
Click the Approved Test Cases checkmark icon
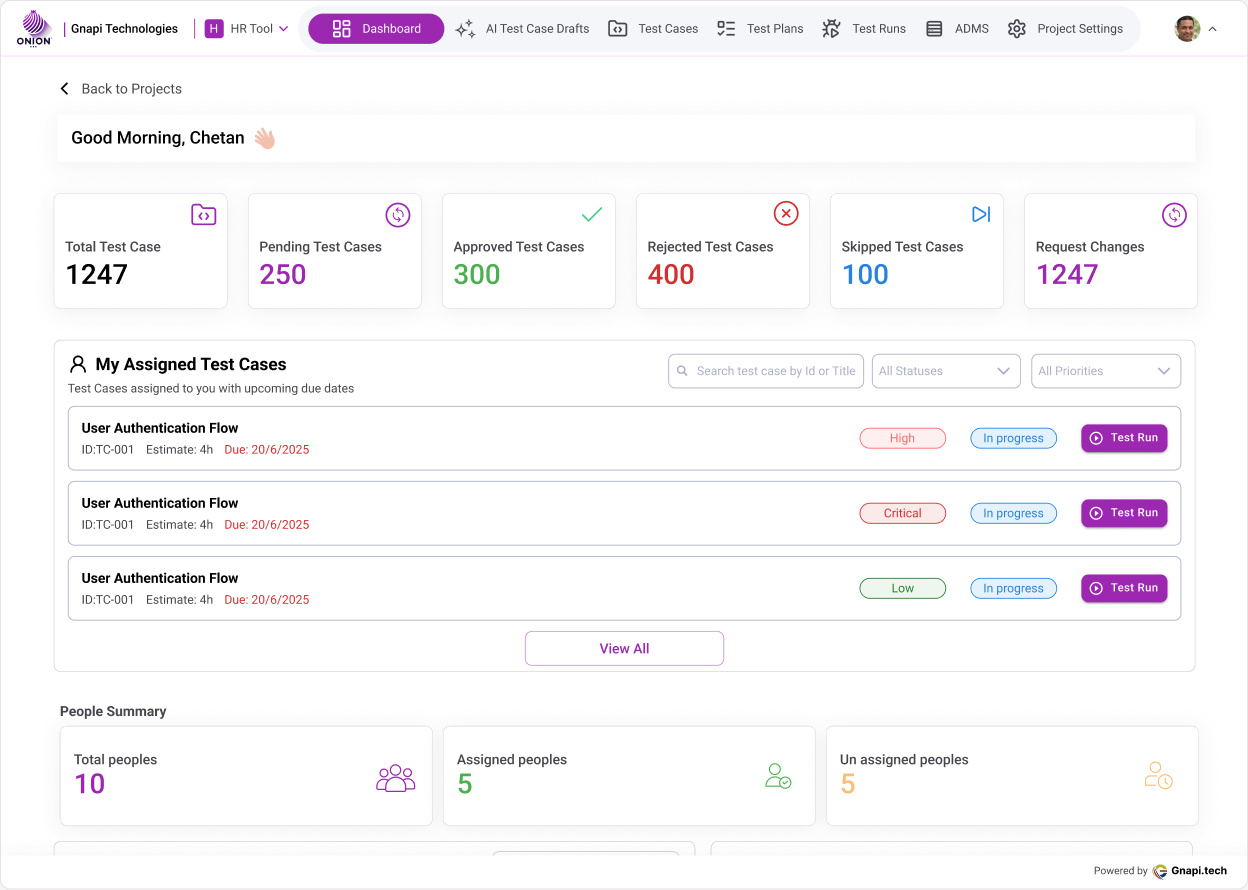(592, 215)
